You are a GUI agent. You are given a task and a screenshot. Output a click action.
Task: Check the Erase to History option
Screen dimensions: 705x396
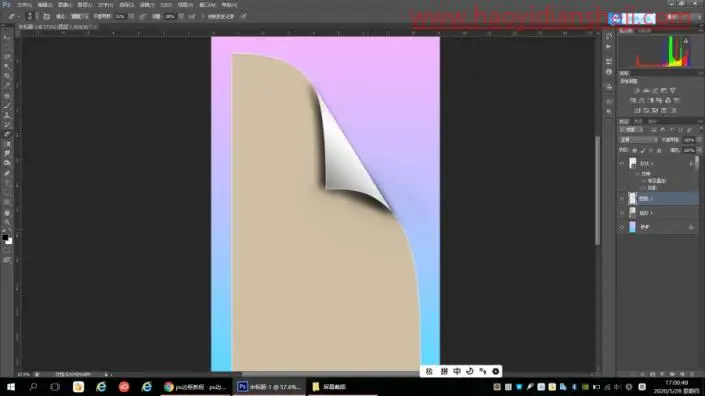tap(204, 17)
